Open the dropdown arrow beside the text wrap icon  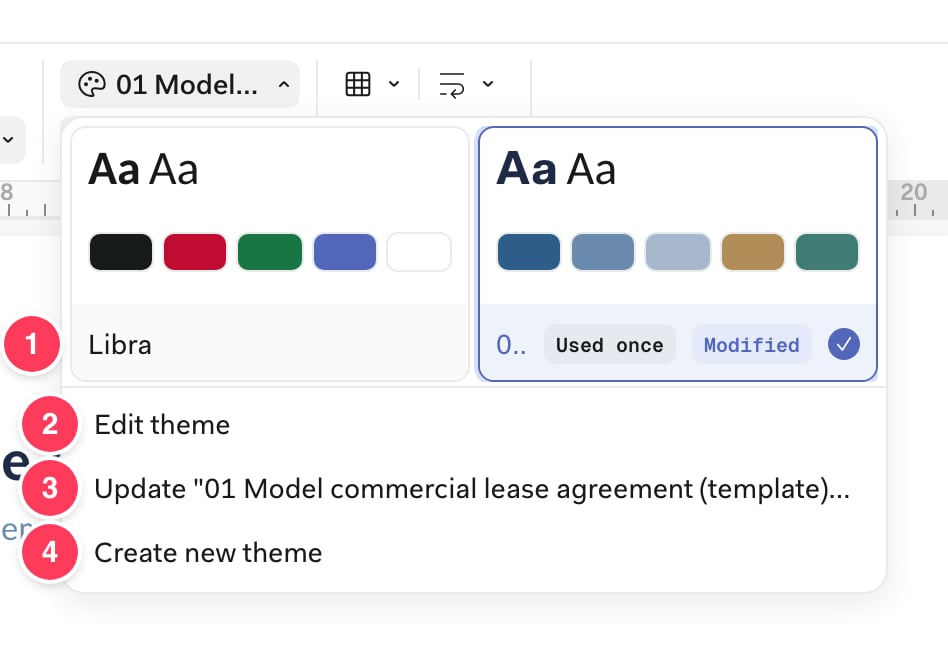click(x=488, y=84)
